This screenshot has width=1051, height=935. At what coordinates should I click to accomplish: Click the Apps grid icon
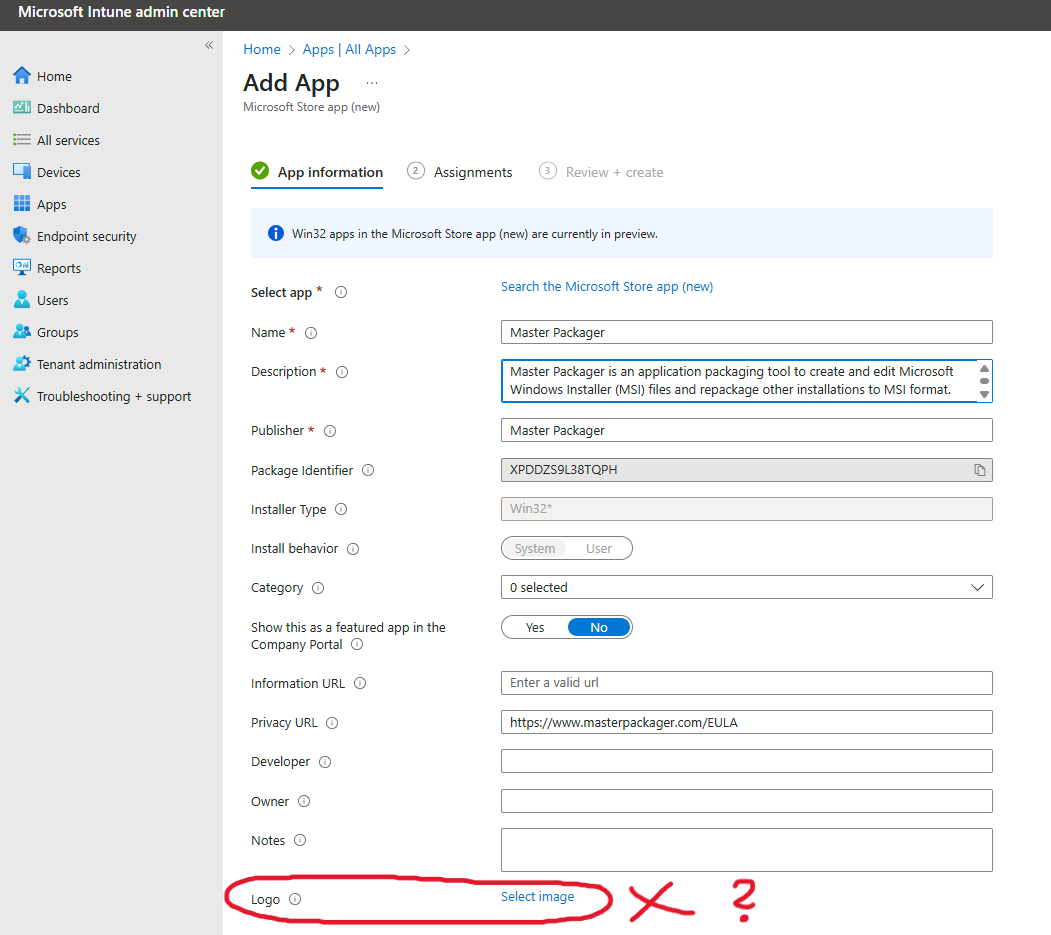pyautogui.click(x=21, y=203)
